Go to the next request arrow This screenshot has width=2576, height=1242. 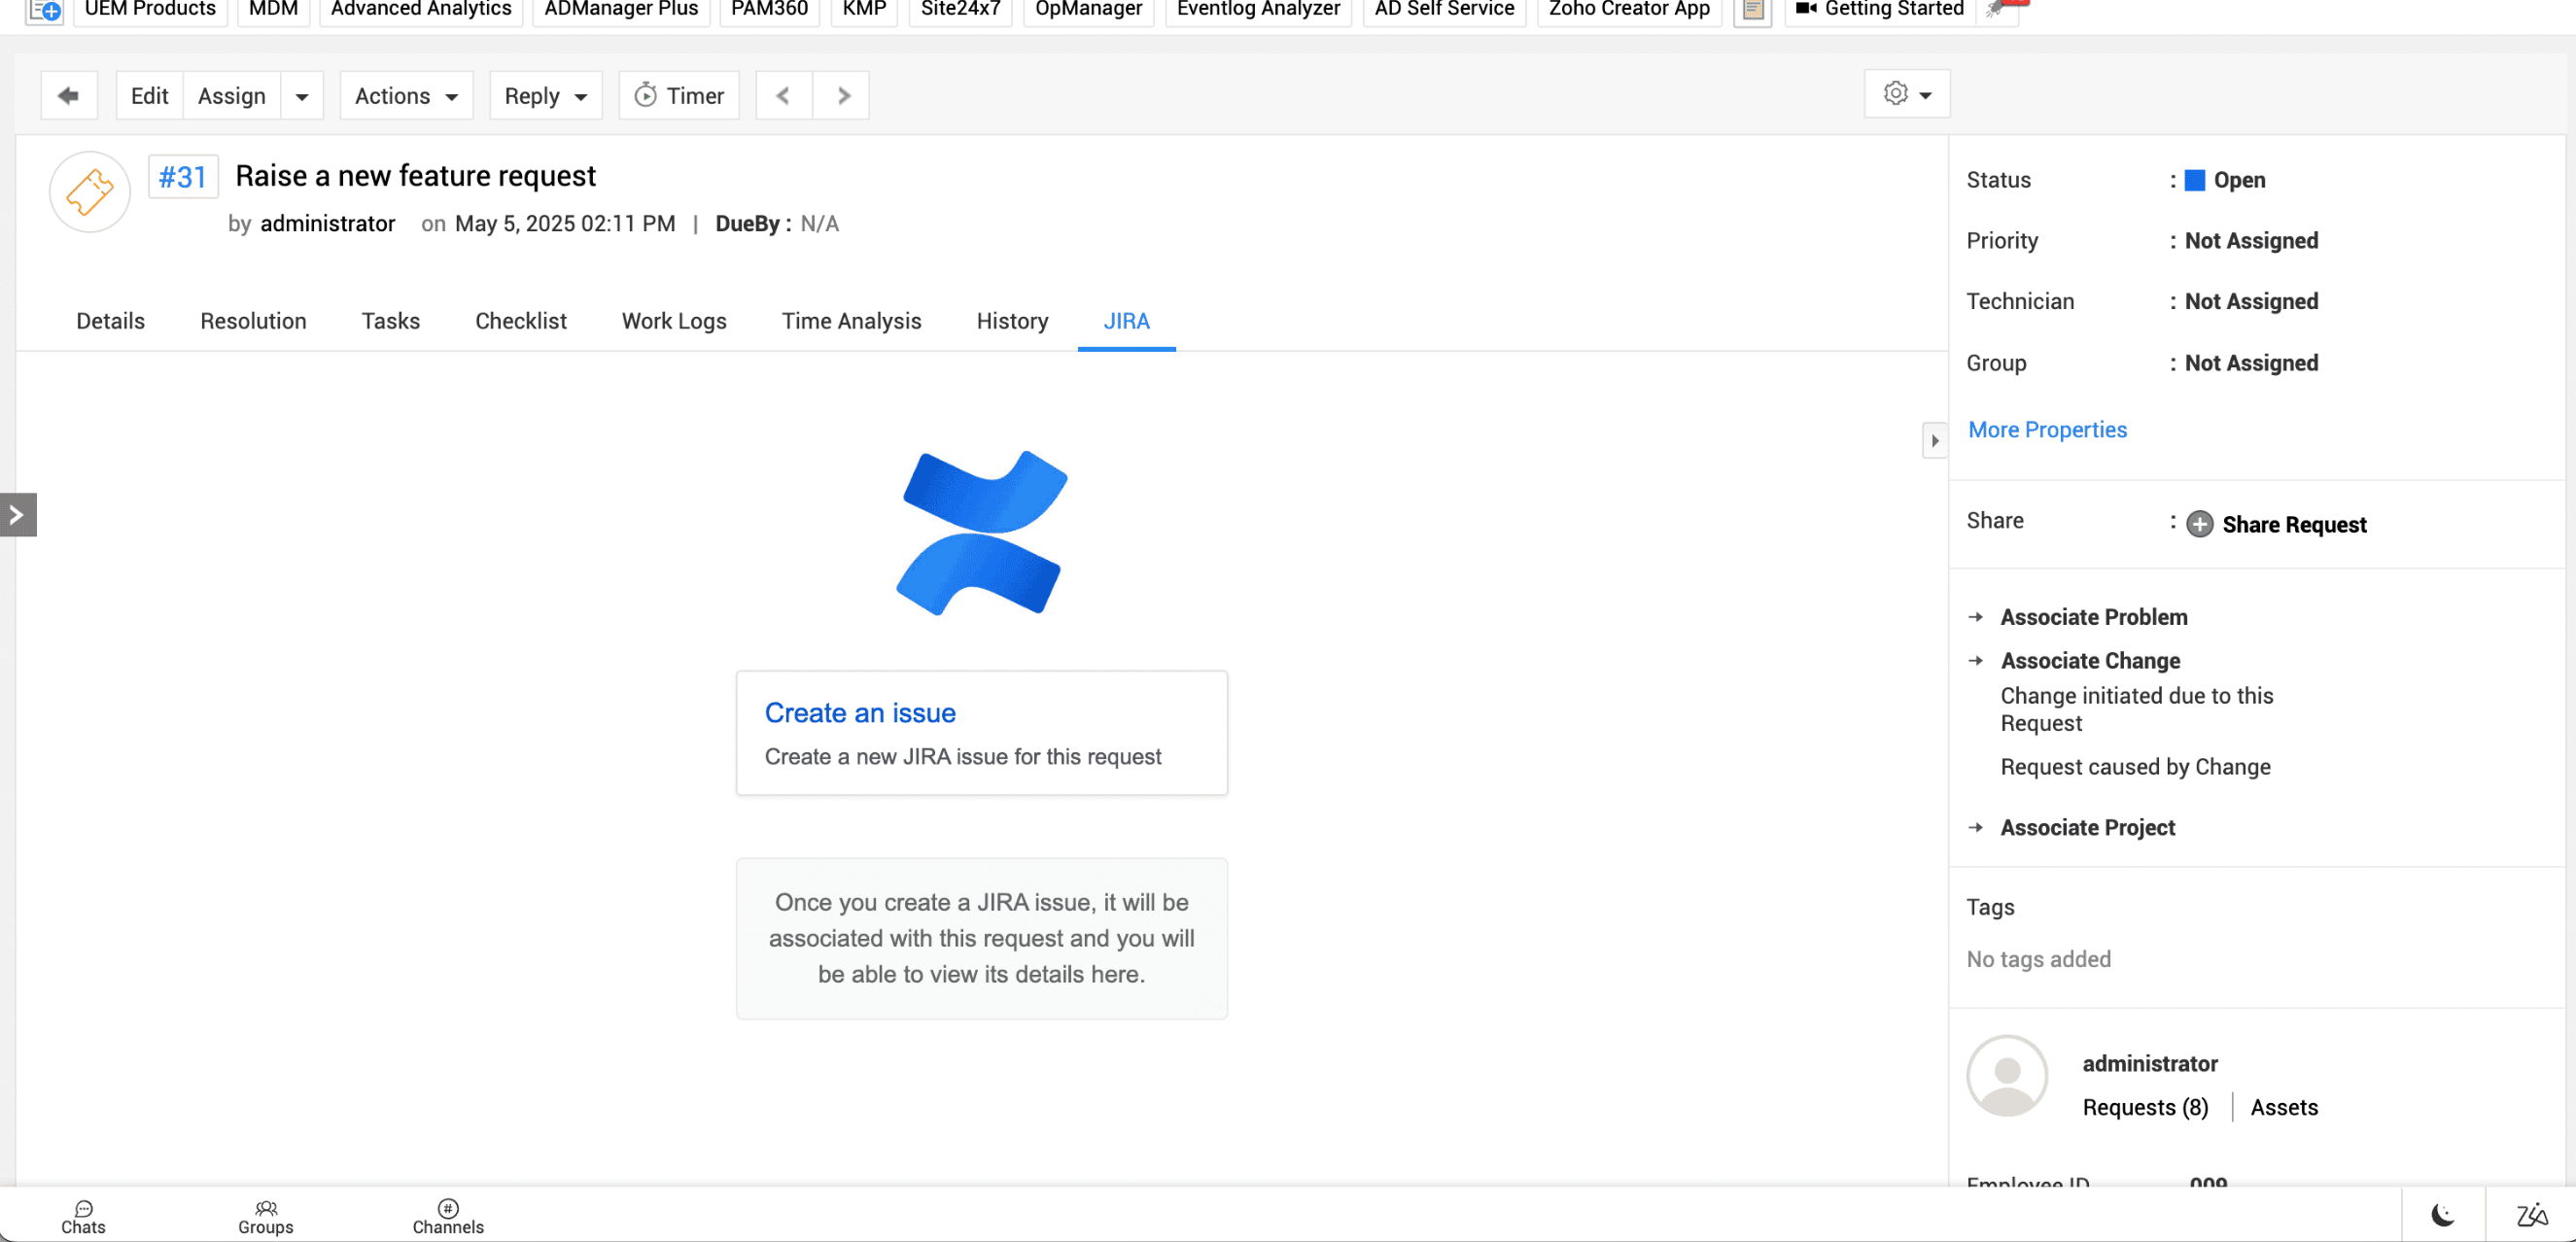[x=842, y=96]
